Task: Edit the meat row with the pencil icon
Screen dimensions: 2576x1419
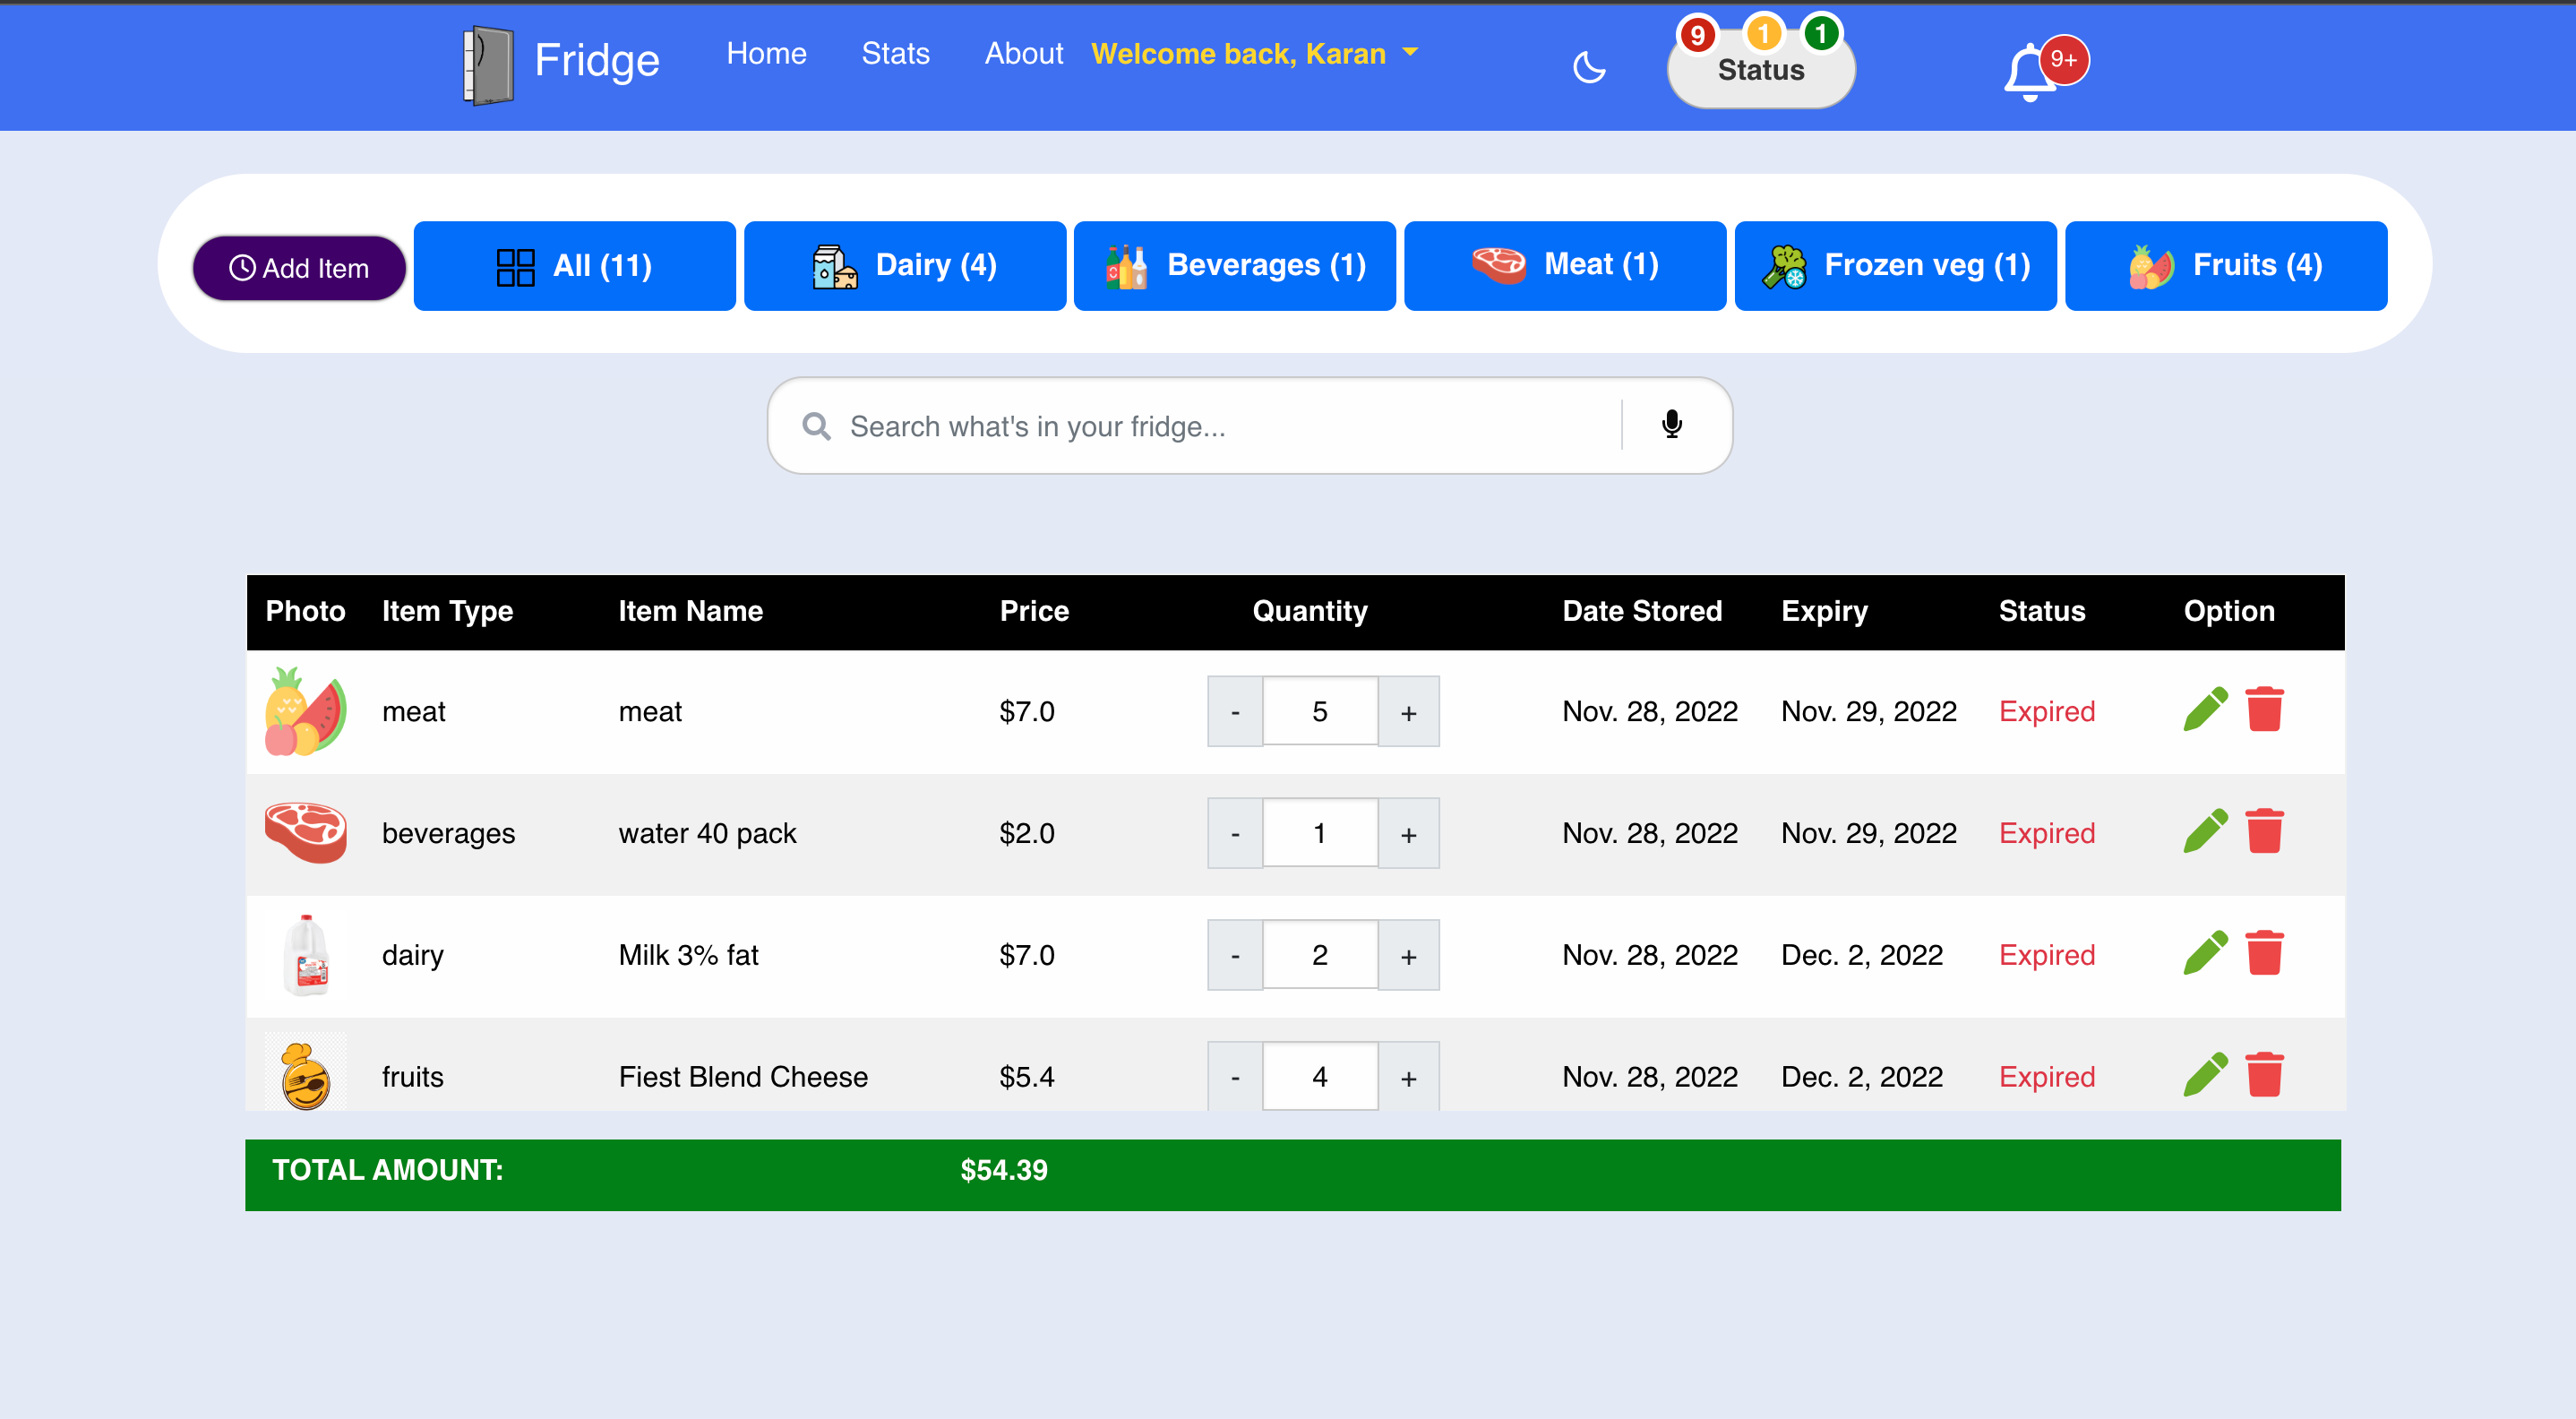Action: pyautogui.click(x=2204, y=710)
